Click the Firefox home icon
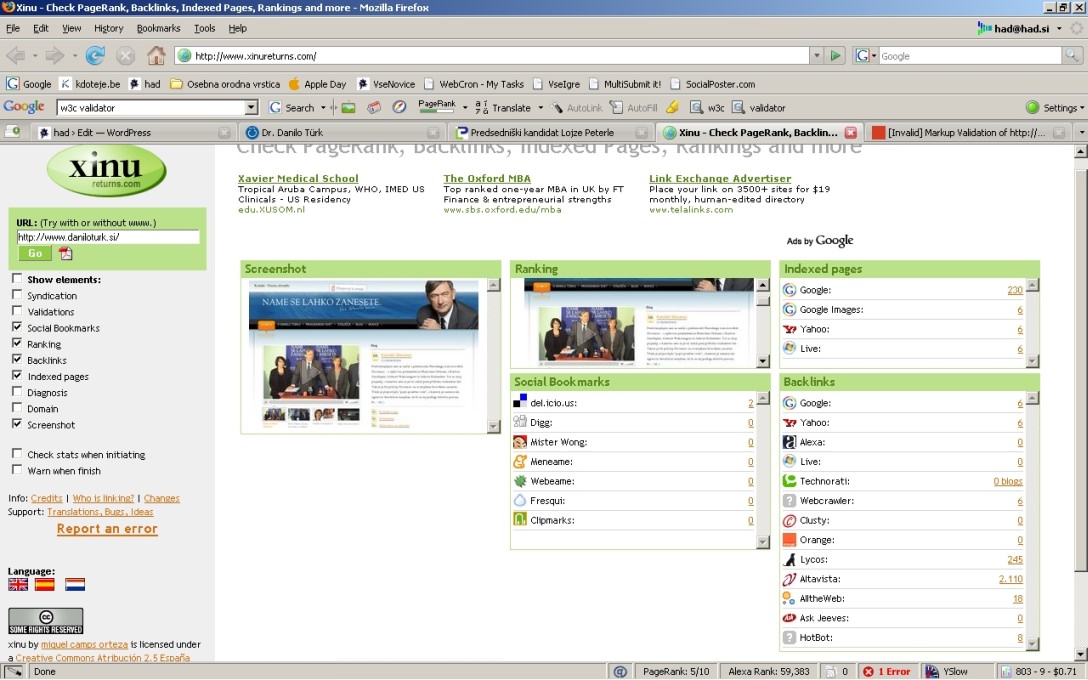The height and width of the screenshot is (680, 1088). coord(156,56)
